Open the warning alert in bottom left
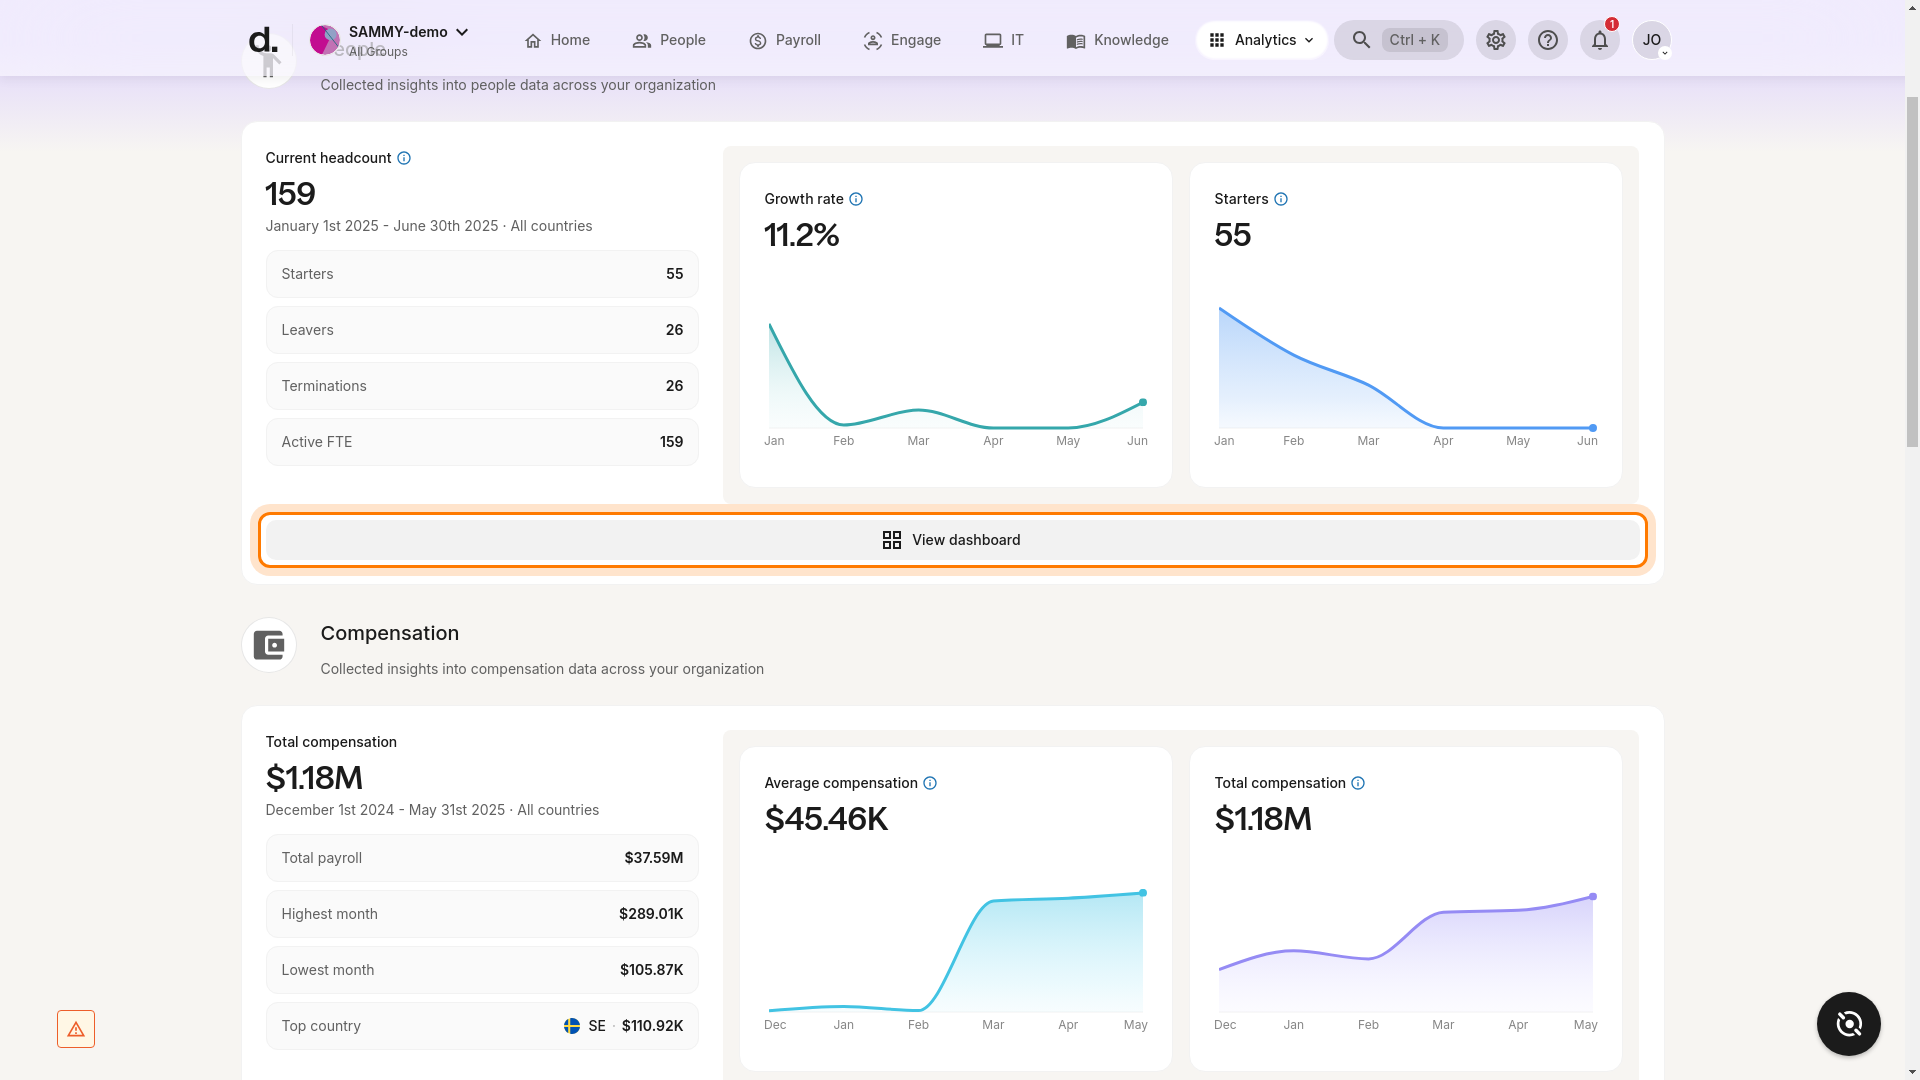 tap(76, 1028)
